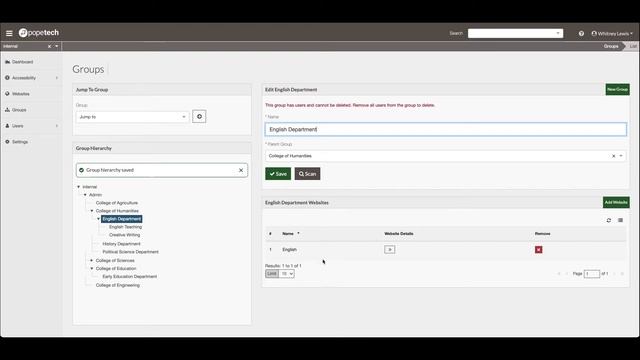
Task: Collapse the College of Education node
Action: tap(92, 268)
